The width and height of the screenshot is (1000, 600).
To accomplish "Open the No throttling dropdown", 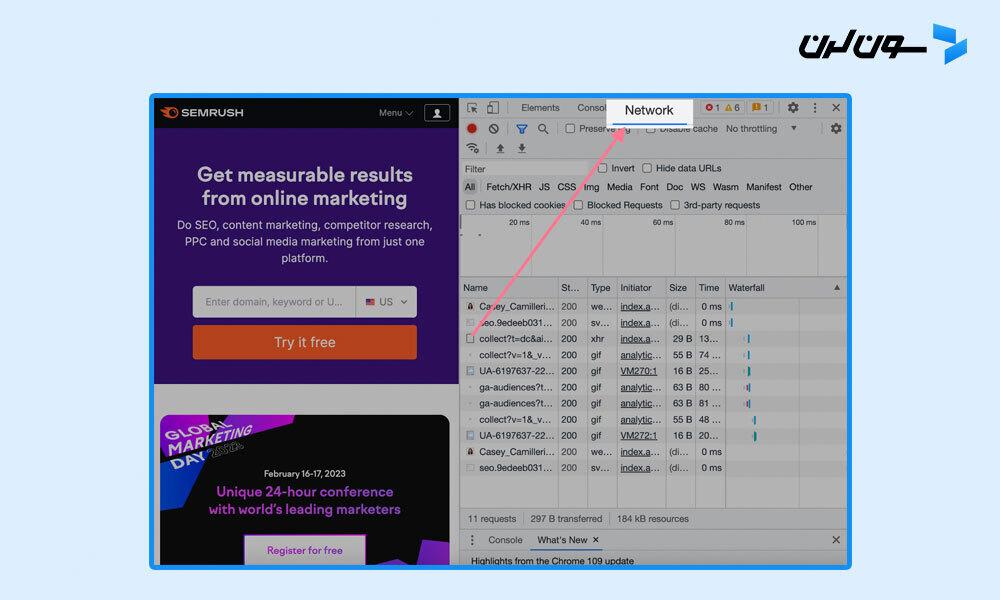I will click(761, 129).
